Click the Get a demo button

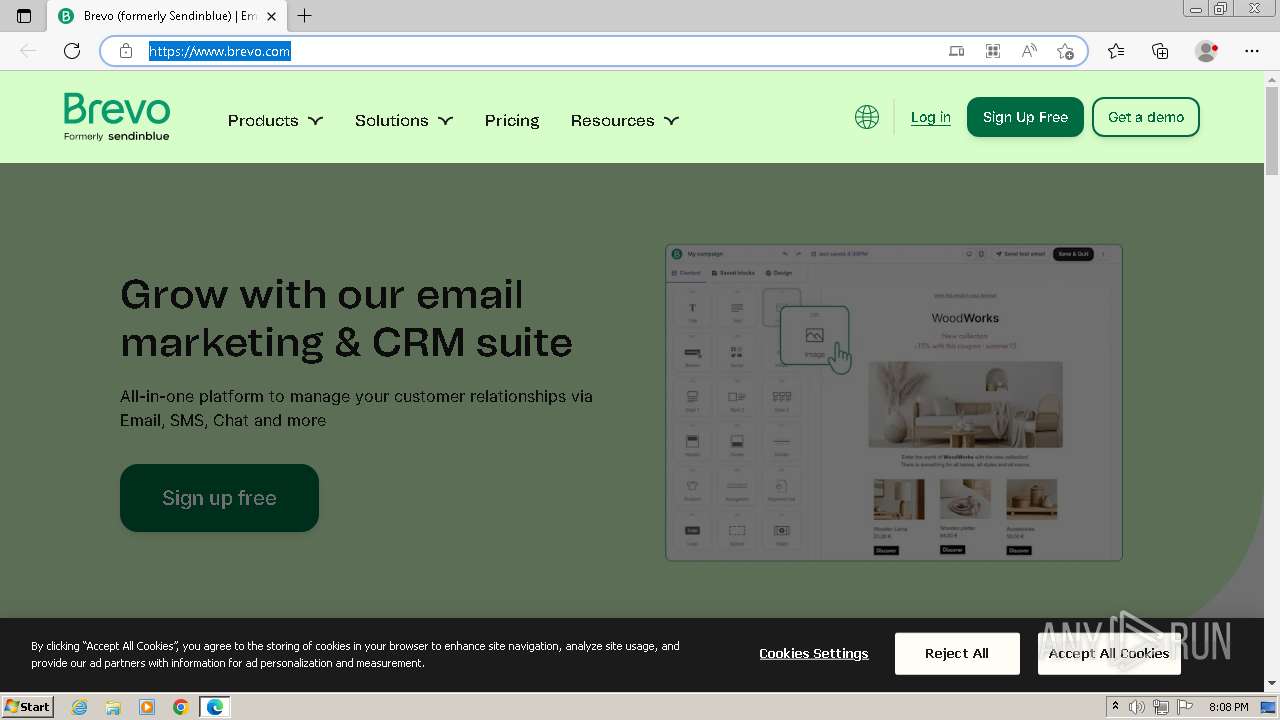(1146, 117)
